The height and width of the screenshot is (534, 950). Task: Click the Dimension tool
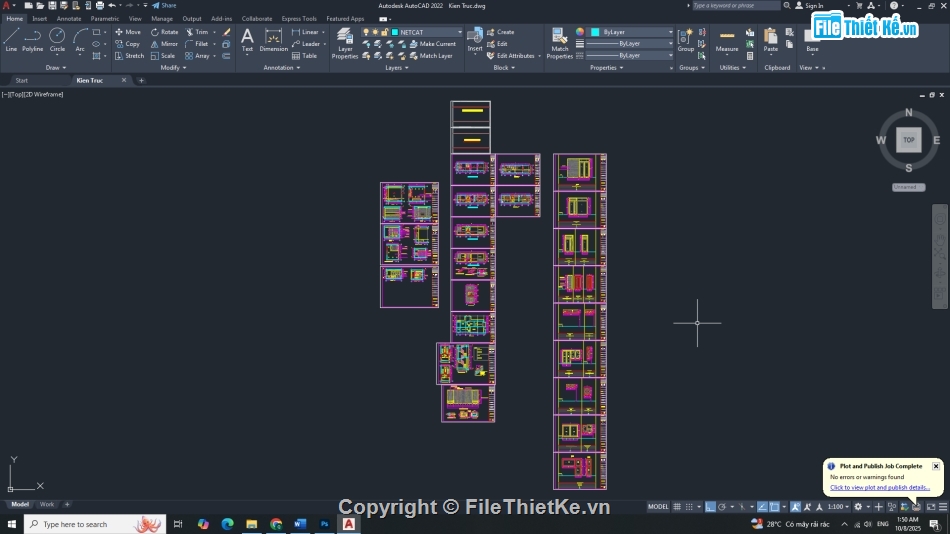point(273,40)
